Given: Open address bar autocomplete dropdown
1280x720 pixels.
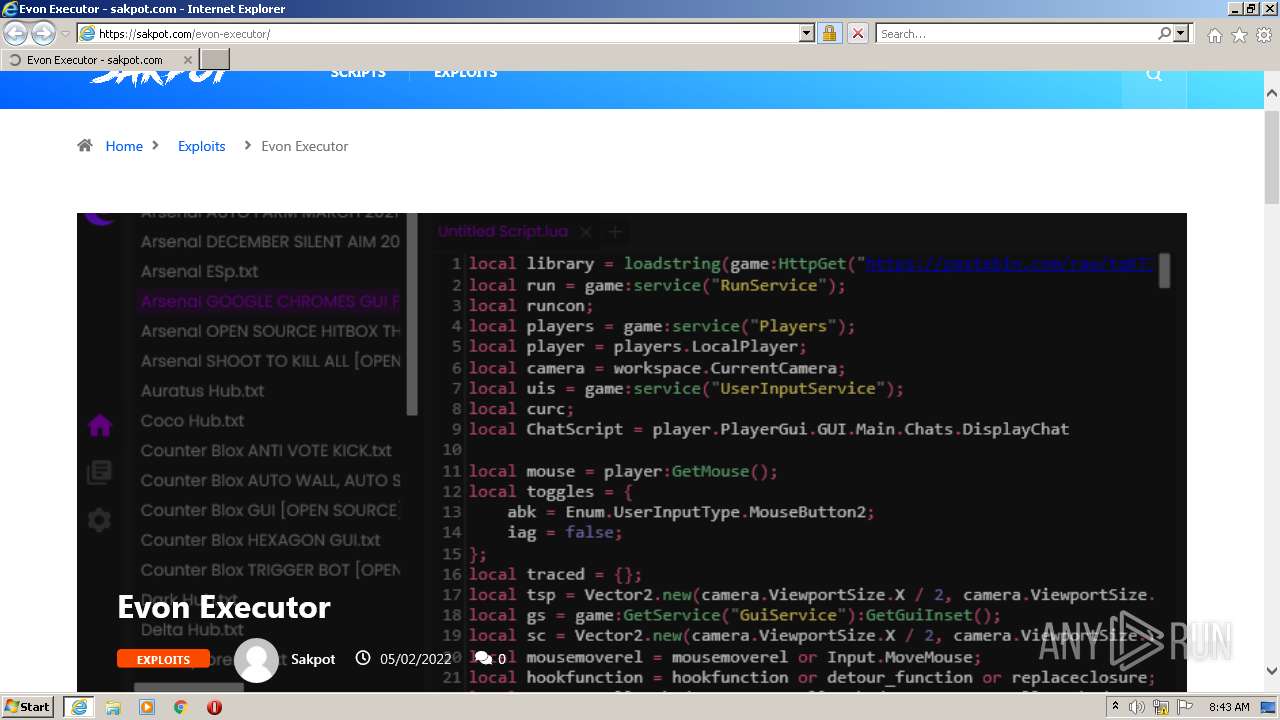Looking at the screenshot, I should [807, 33].
